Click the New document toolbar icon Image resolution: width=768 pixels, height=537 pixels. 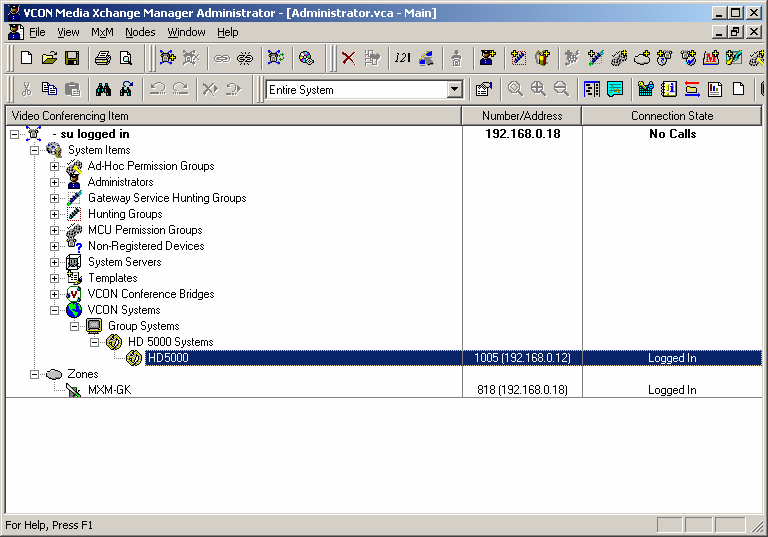[26, 58]
